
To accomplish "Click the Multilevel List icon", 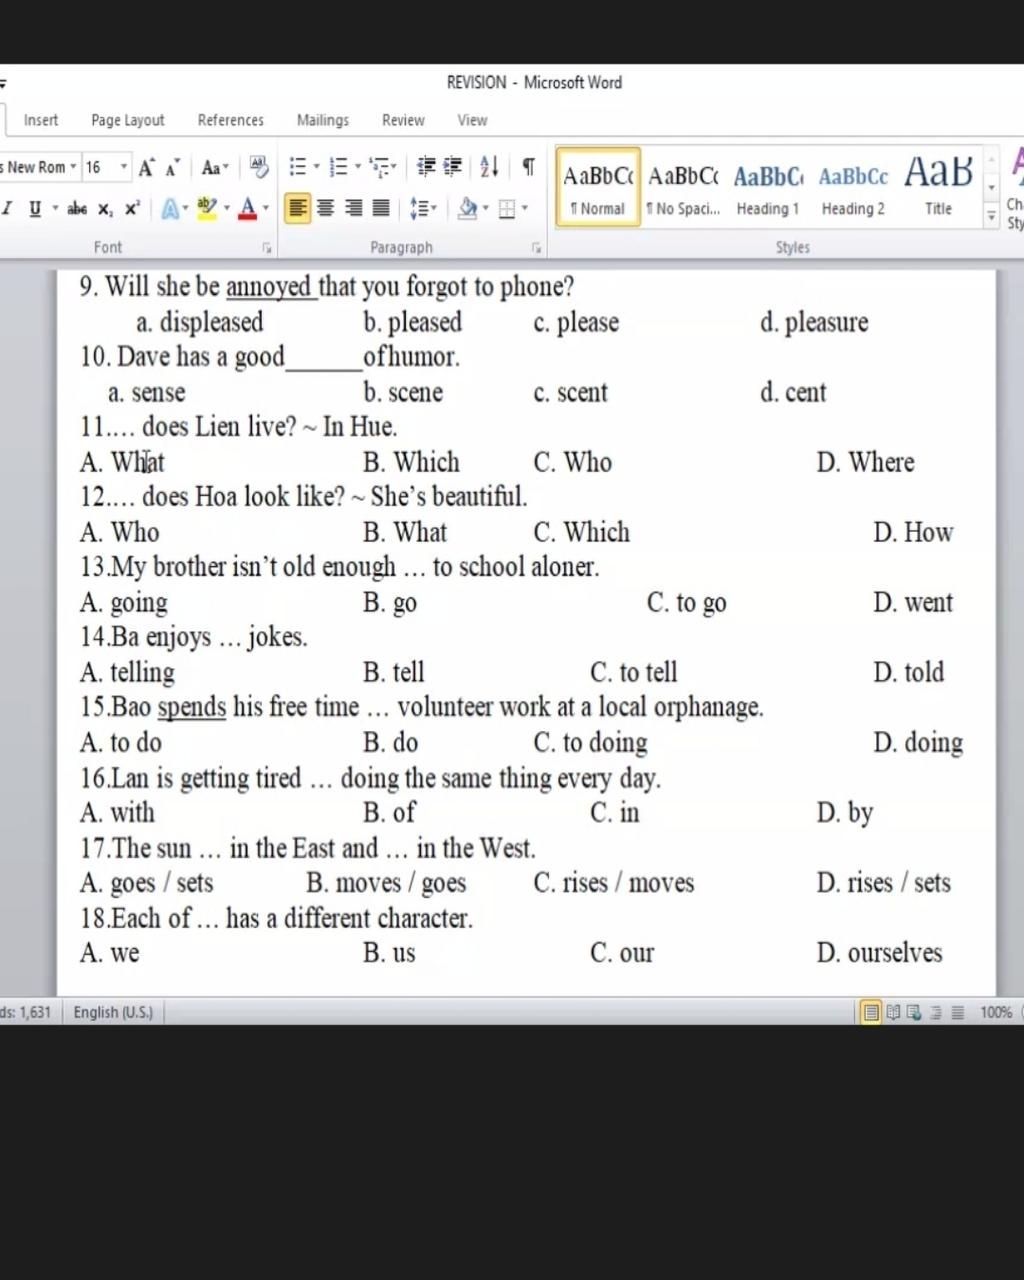I will [x=378, y=167].
